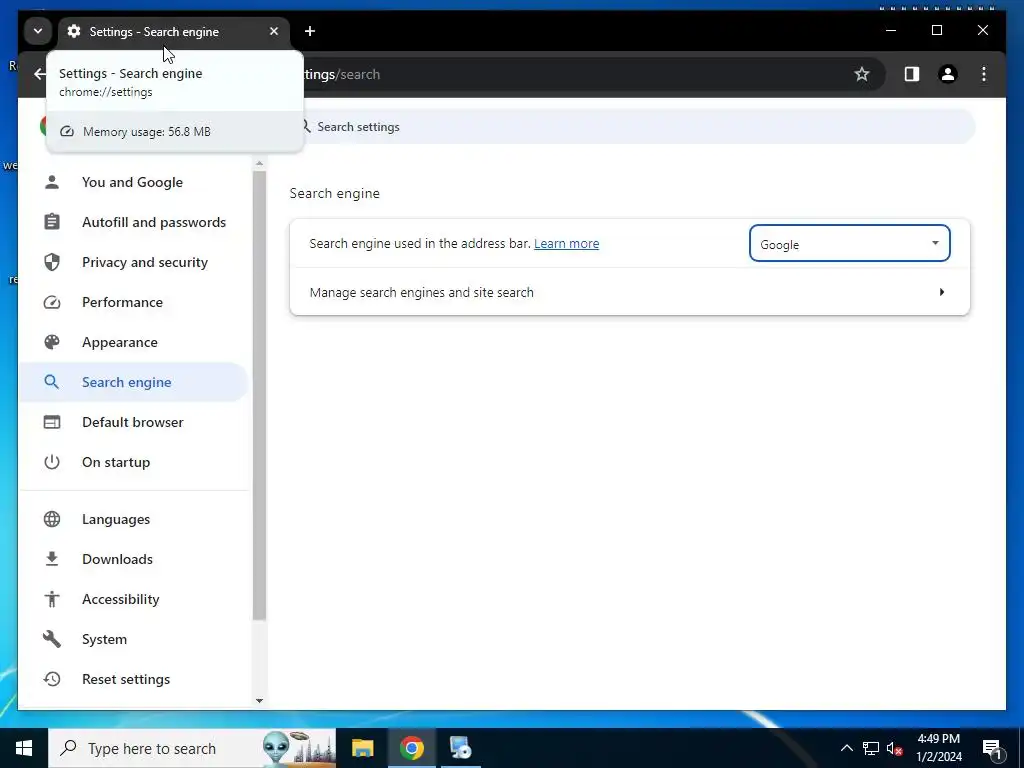
Task: Click the Default browser window icon
Action: pyautogui.click(x=52, y=422)
